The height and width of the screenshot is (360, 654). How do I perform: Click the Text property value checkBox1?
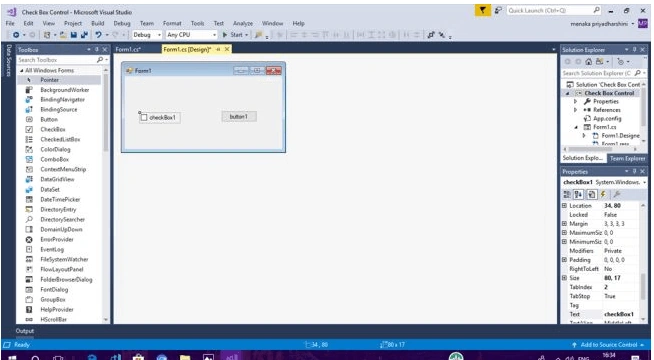[x=619, y=314]
